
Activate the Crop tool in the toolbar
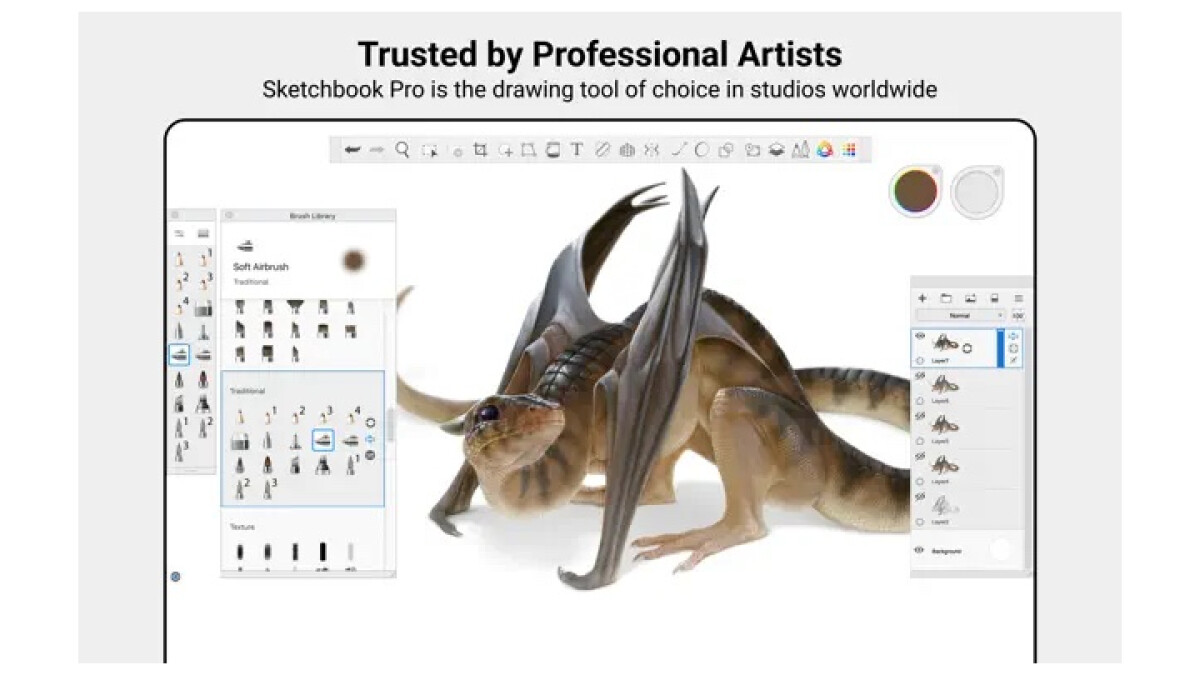pyautogui.click(x=480, y=150)
